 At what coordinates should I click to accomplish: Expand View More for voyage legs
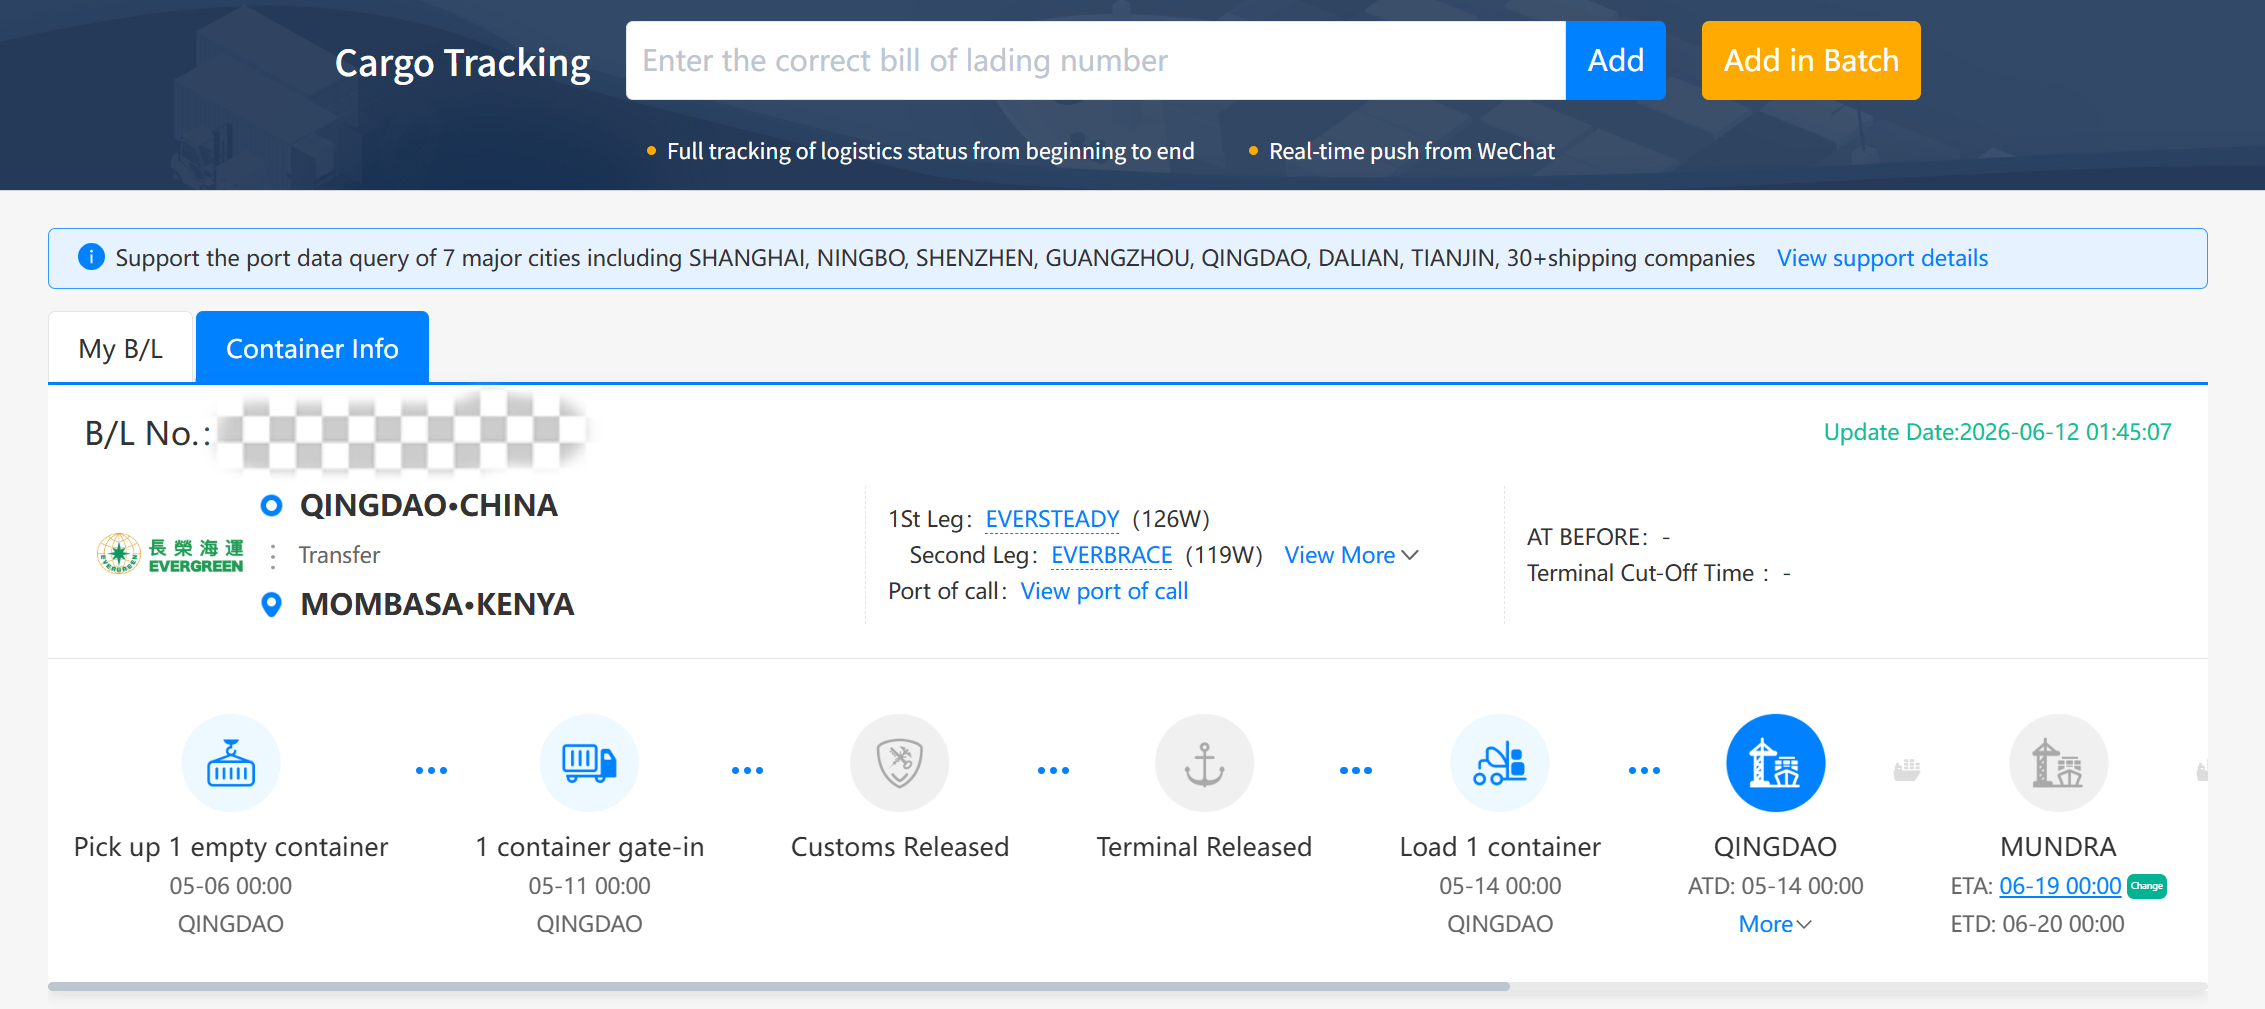point(1351,555)
